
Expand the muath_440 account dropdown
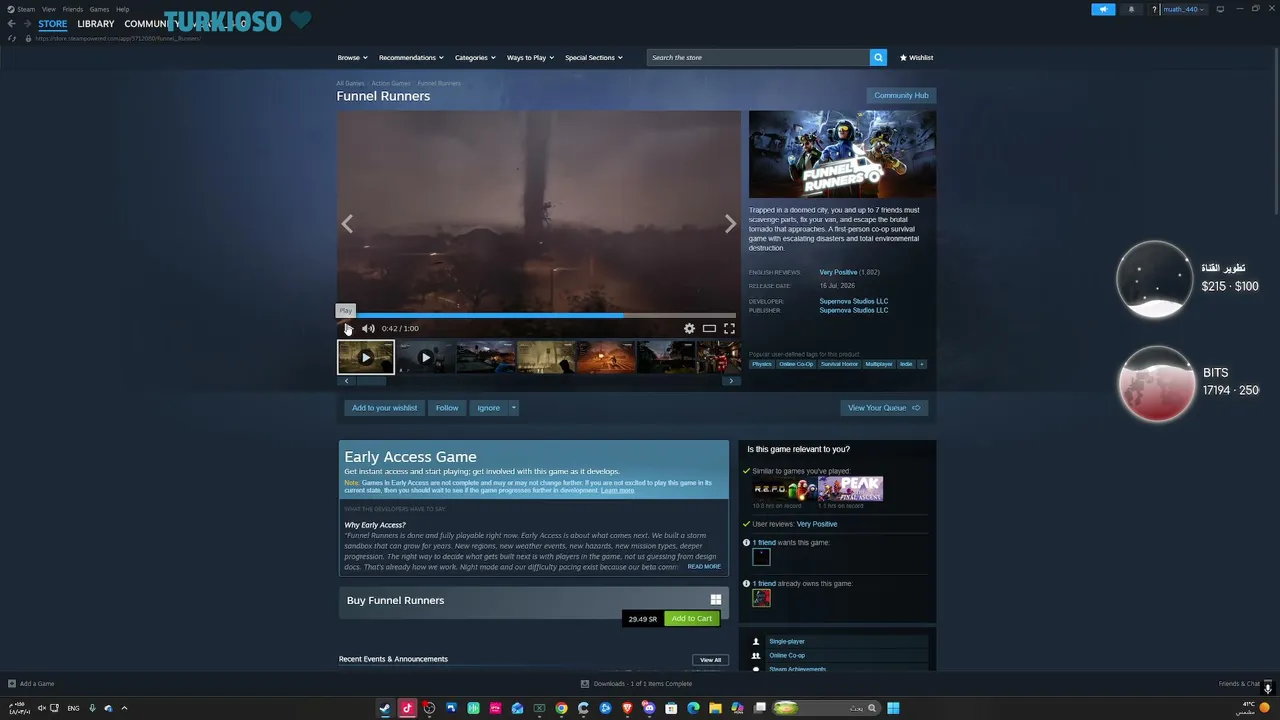[1183, 9]
